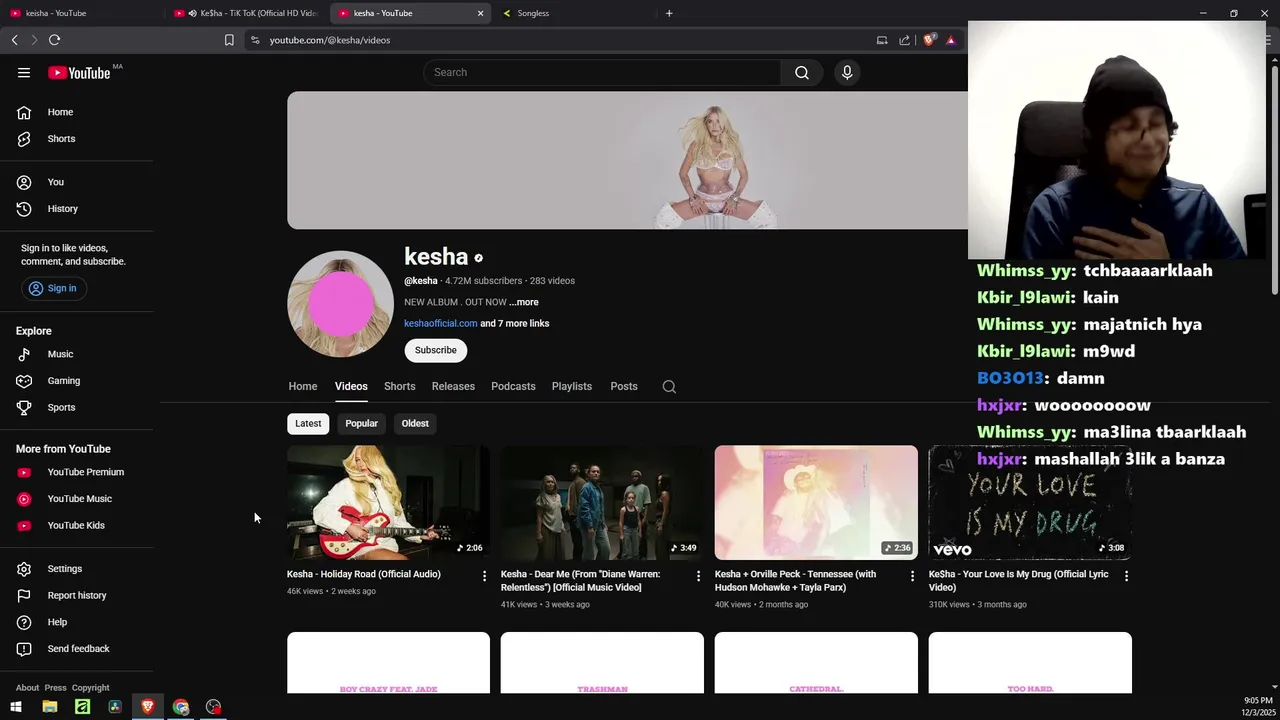
Task: Open Podcasts tab
Action: tap(513, 386)
